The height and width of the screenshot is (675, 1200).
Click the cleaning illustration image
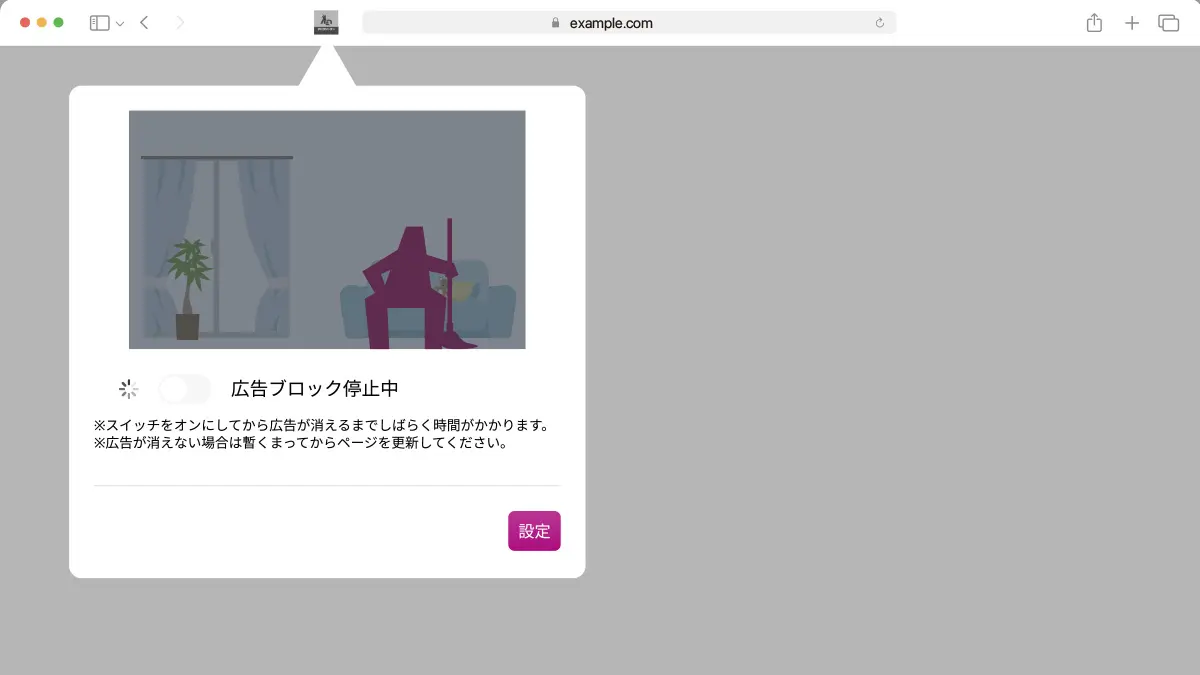point(327,229)
